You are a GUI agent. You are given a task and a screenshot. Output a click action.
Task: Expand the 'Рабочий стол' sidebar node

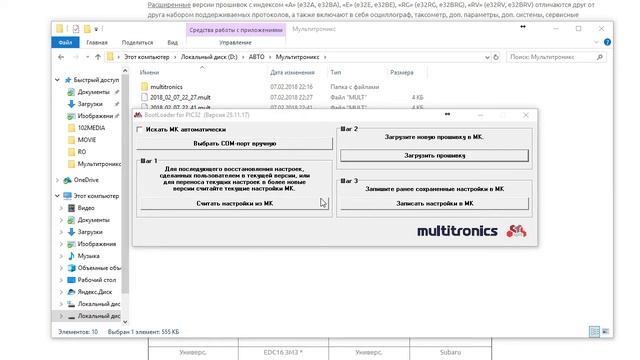61,280
